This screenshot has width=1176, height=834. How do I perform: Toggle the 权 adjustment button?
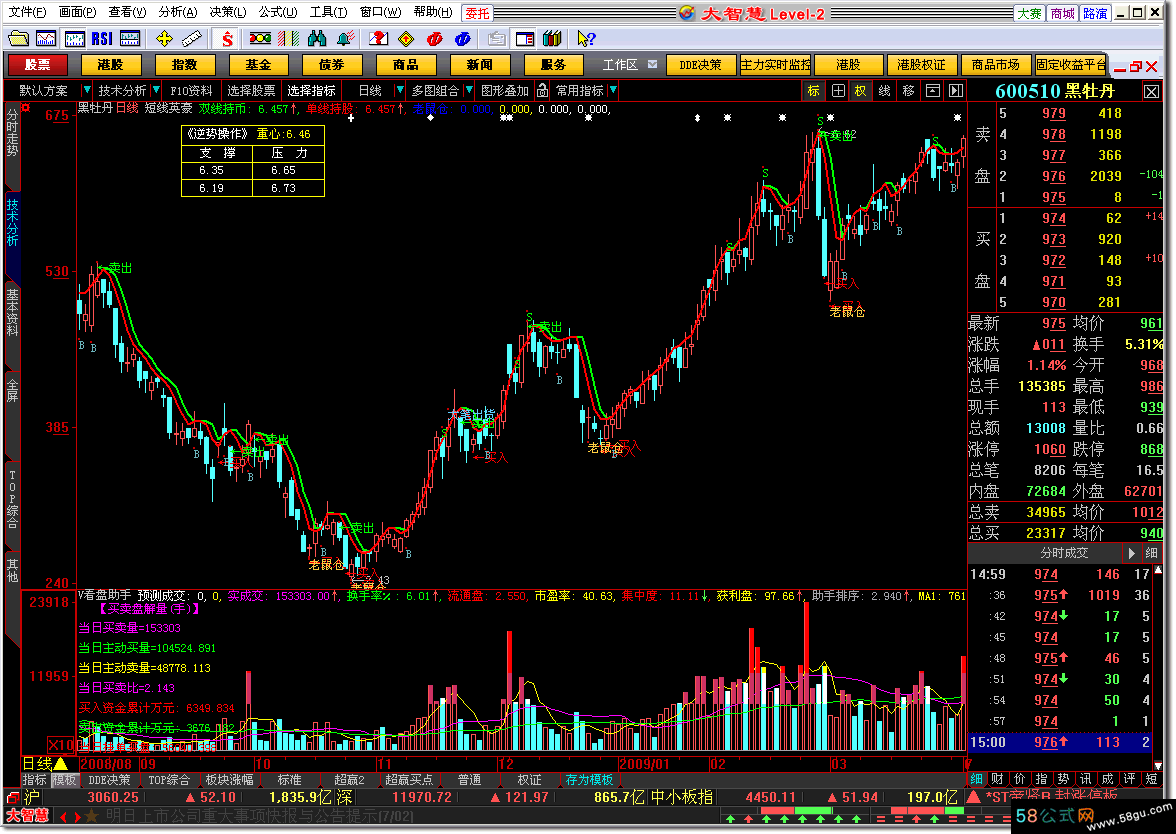[x=860, y=91]
